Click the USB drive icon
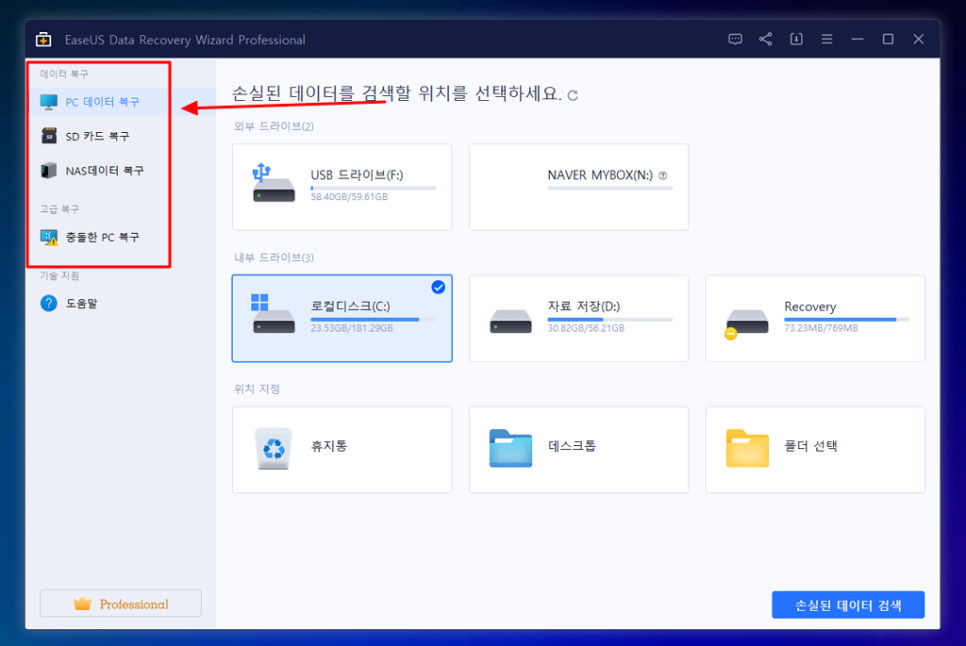The image size is (966, 646). 274,182
